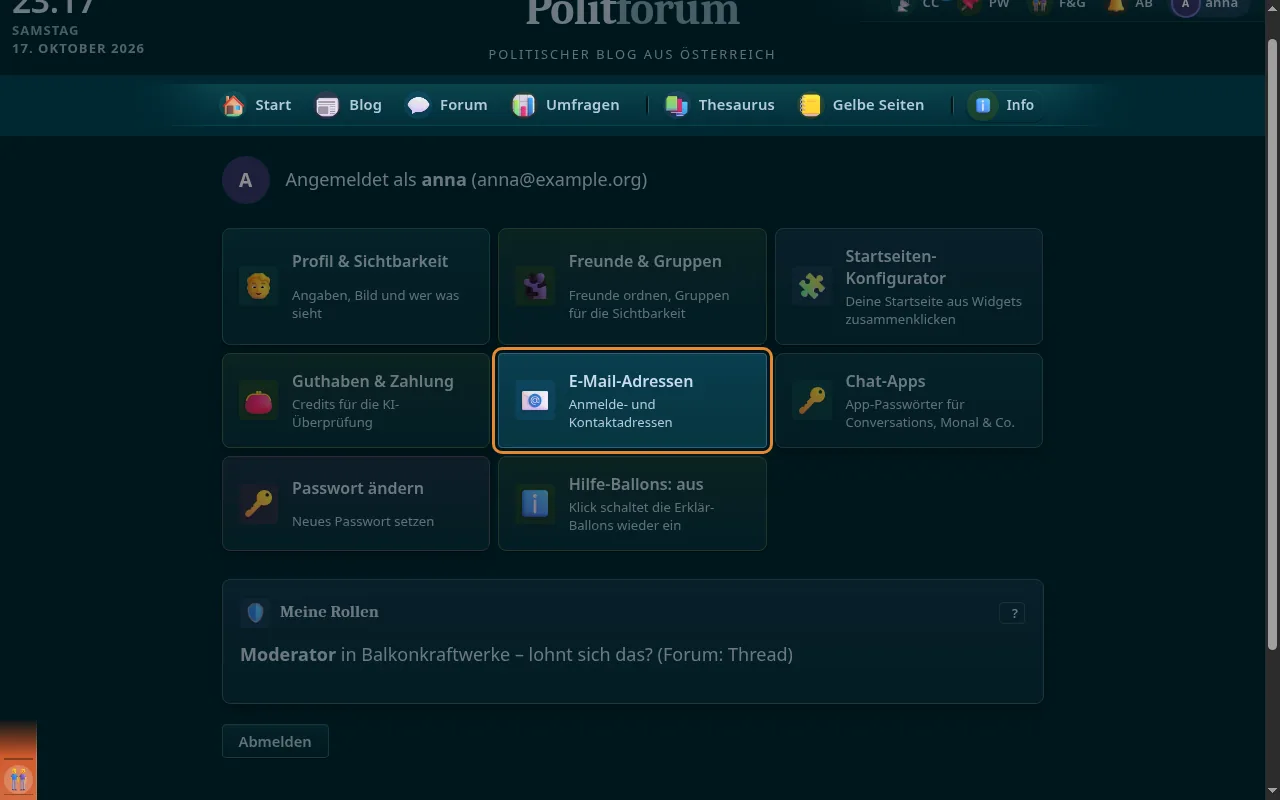Open Forum speech bubble icon
Screen dimensions: 1280x800
(418, 105)
